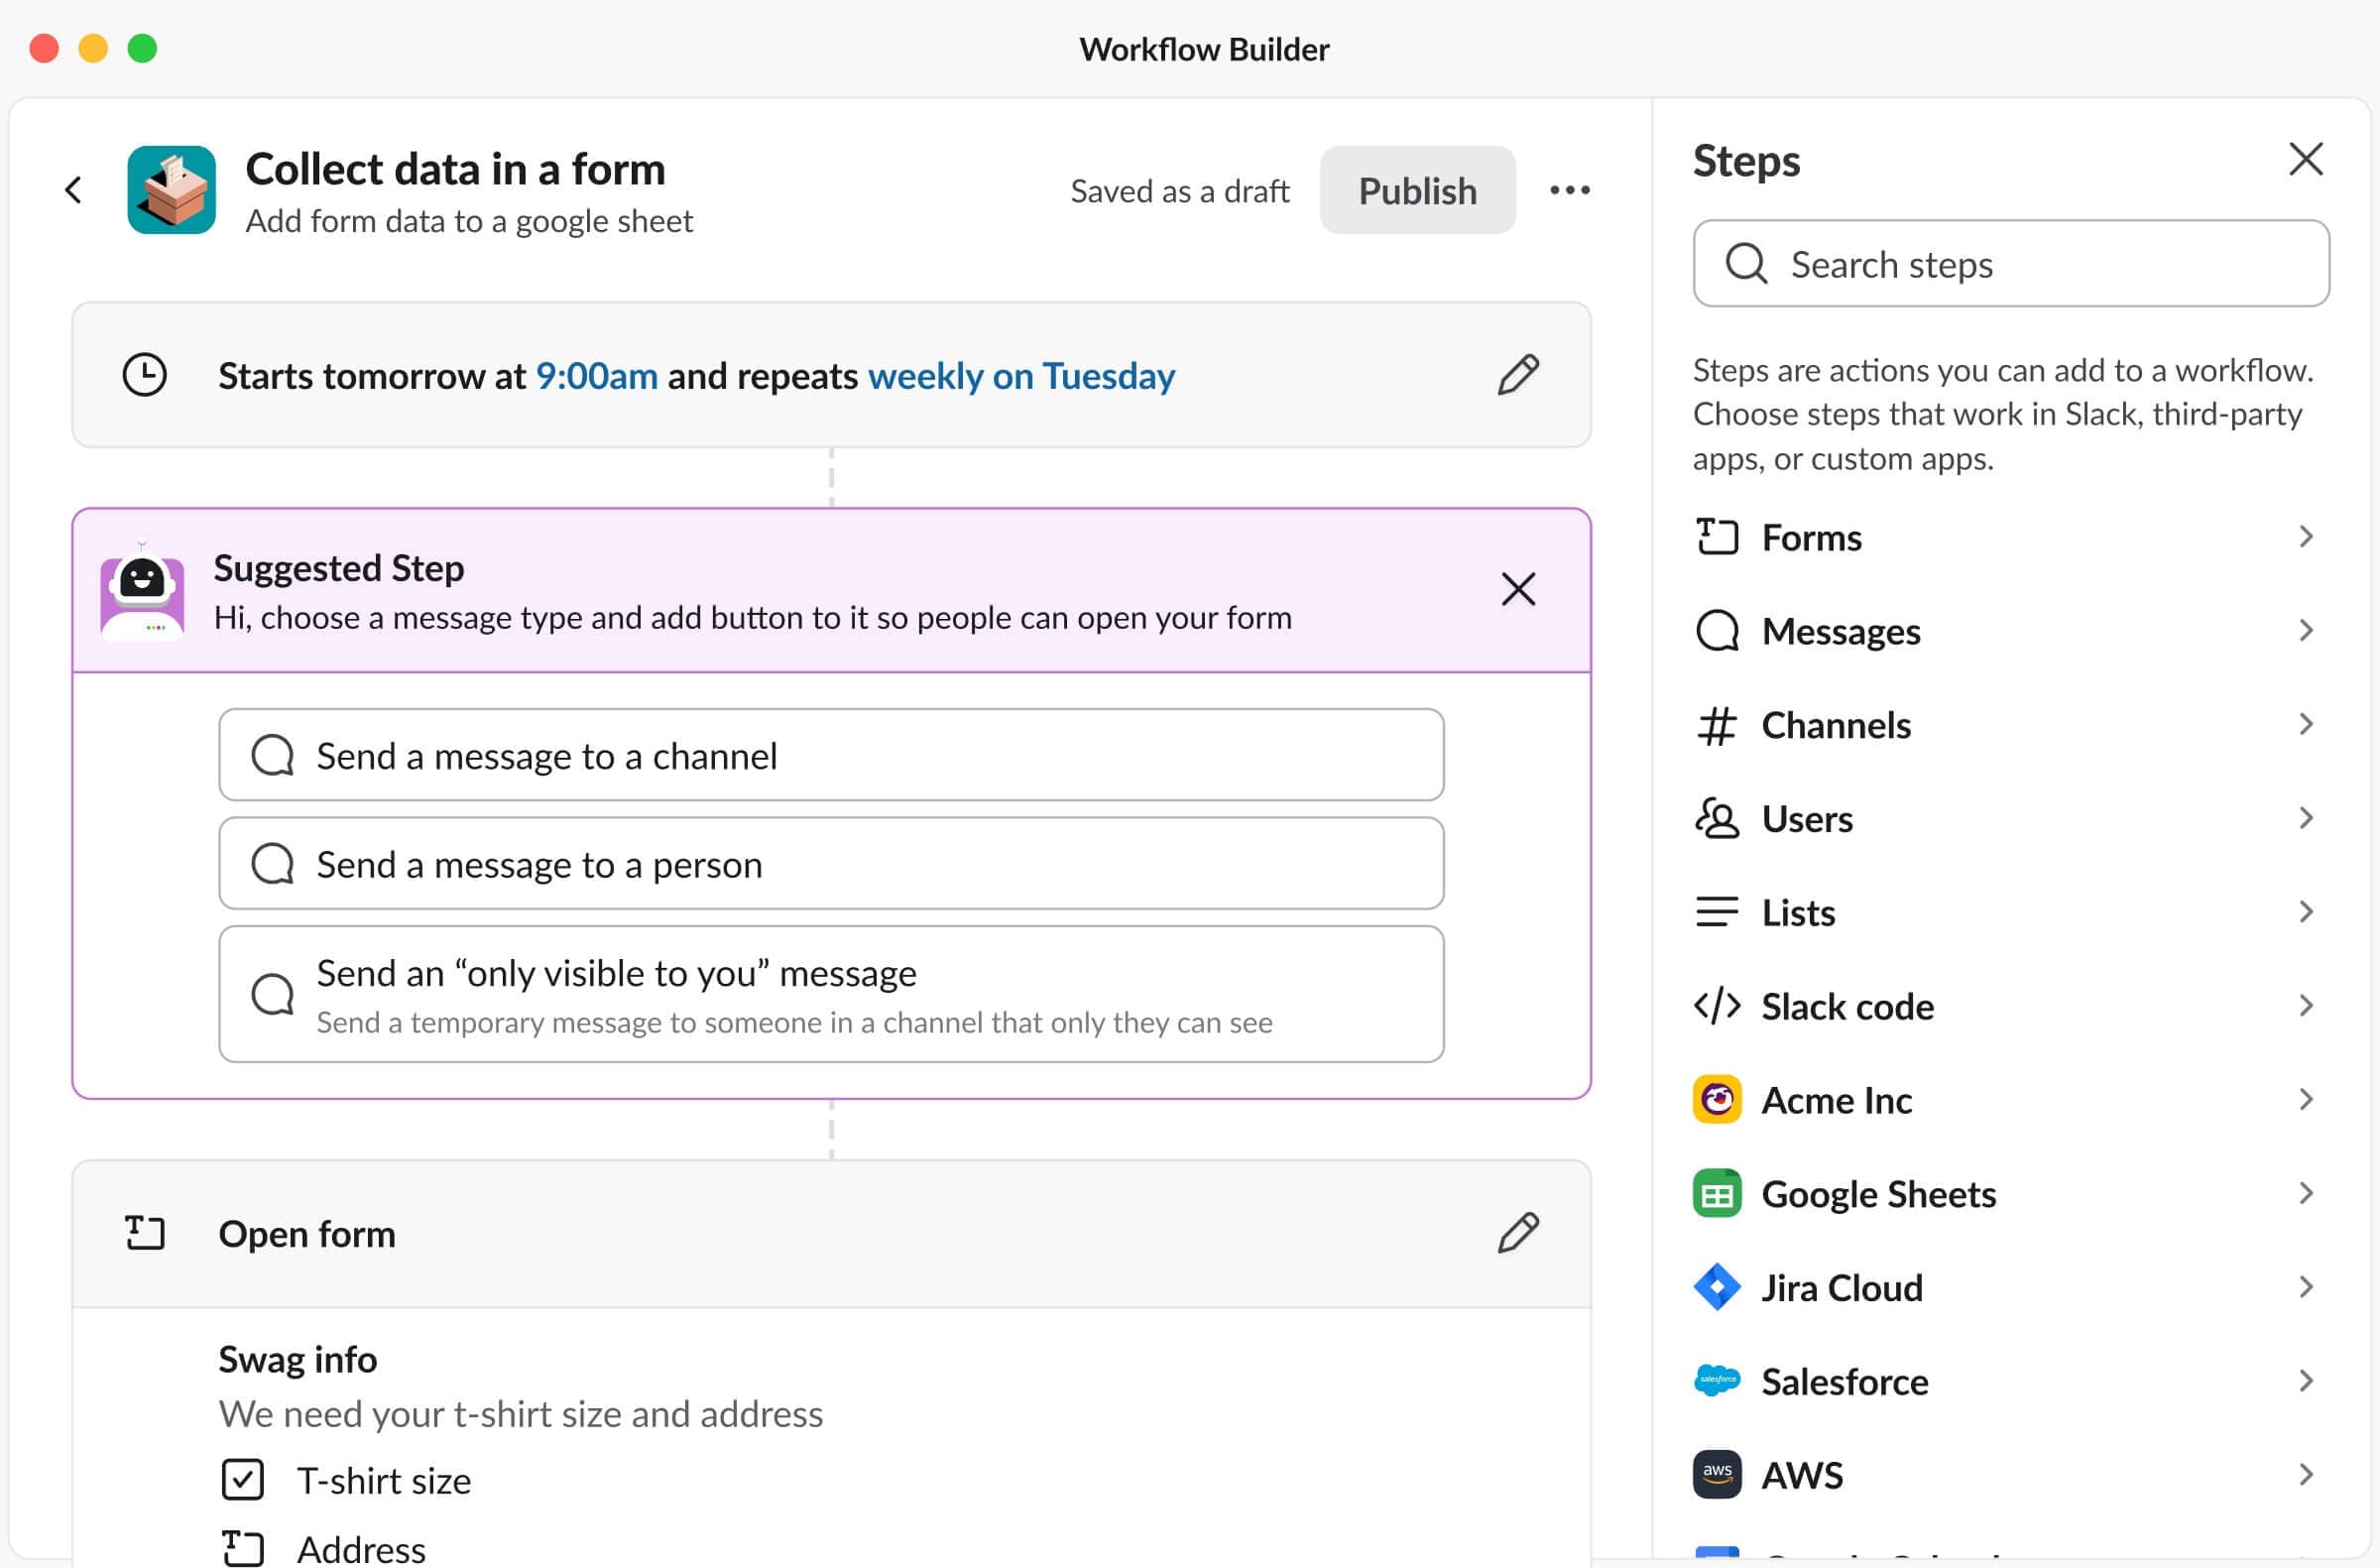
Task: Go back using the left arrow
Action: point(73,190)
